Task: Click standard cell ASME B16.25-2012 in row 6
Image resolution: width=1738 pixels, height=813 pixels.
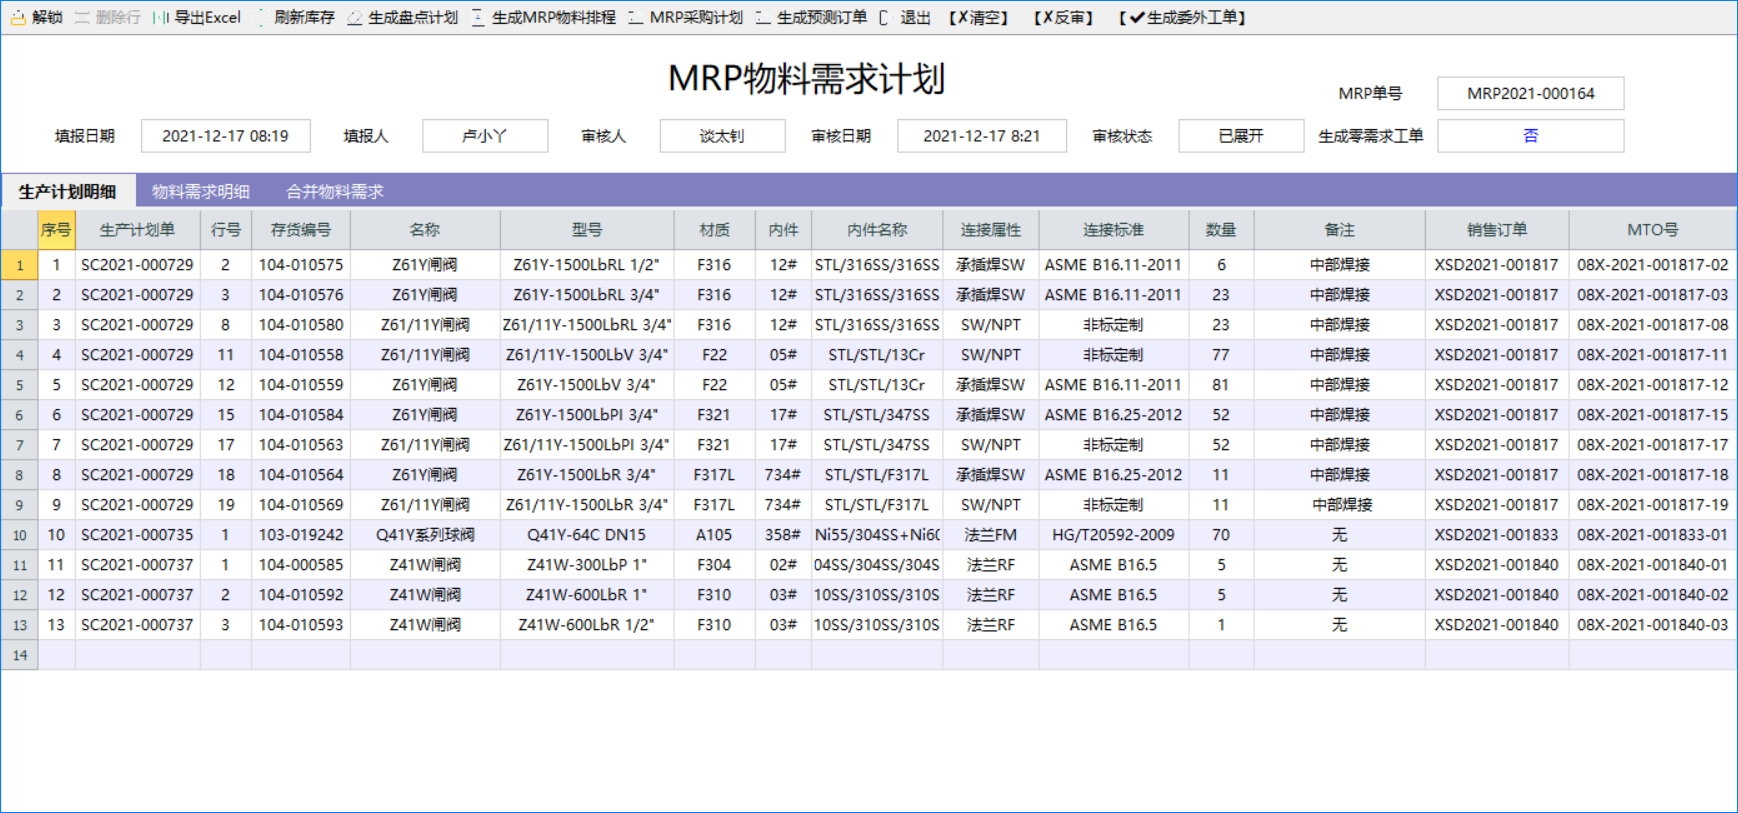Action: (x=1113, y=415)
